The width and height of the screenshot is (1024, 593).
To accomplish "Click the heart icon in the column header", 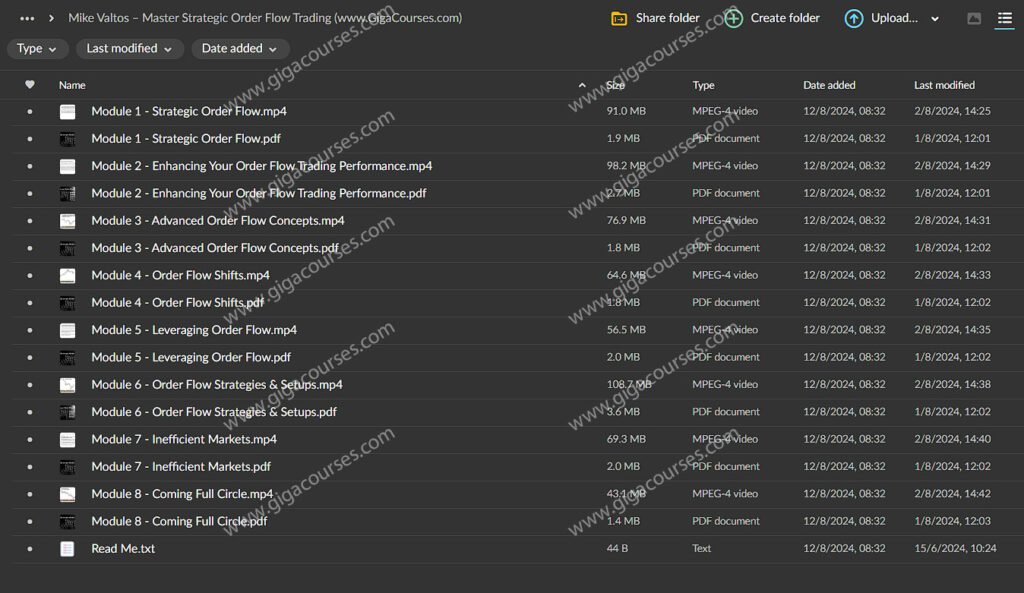I will 29,85.
